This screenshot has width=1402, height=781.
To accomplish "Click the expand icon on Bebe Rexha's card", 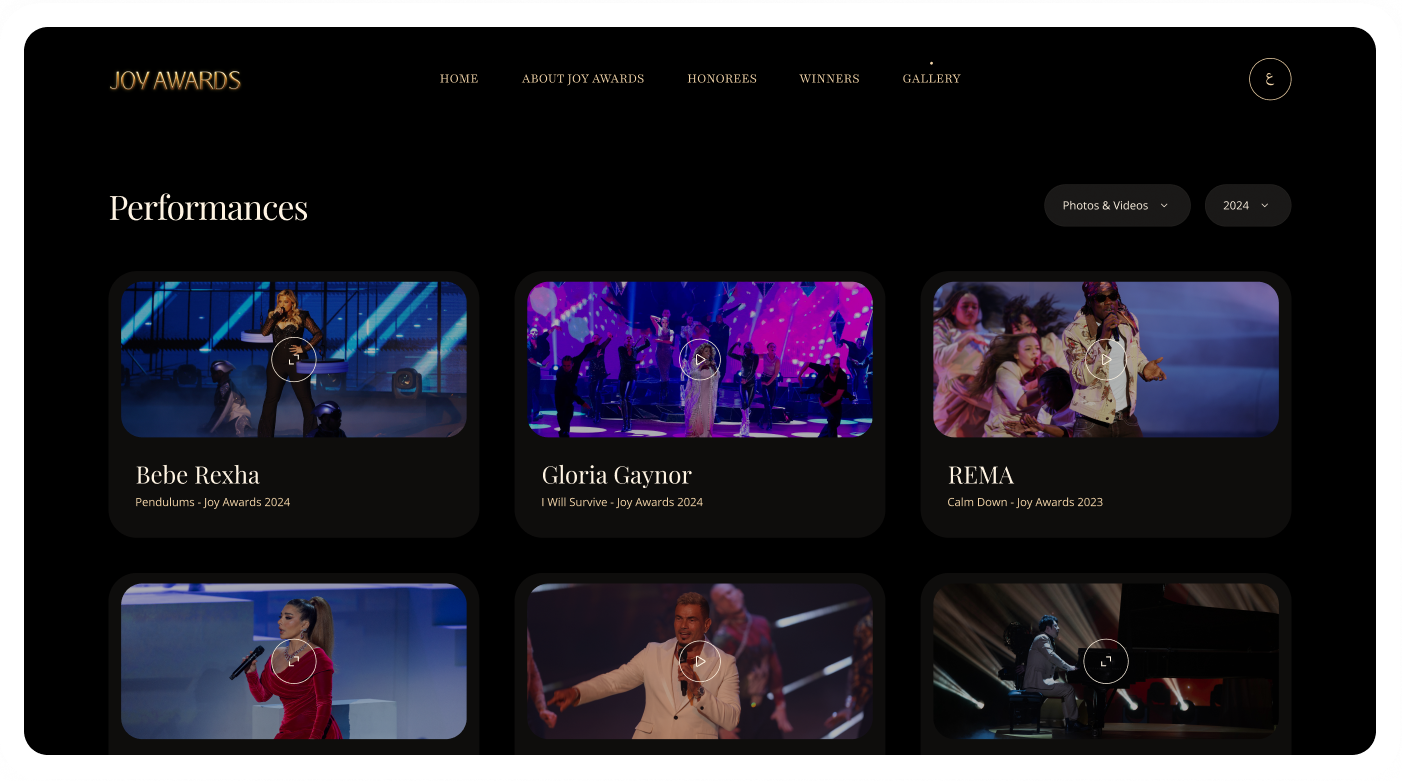I will tap(294, 359).
